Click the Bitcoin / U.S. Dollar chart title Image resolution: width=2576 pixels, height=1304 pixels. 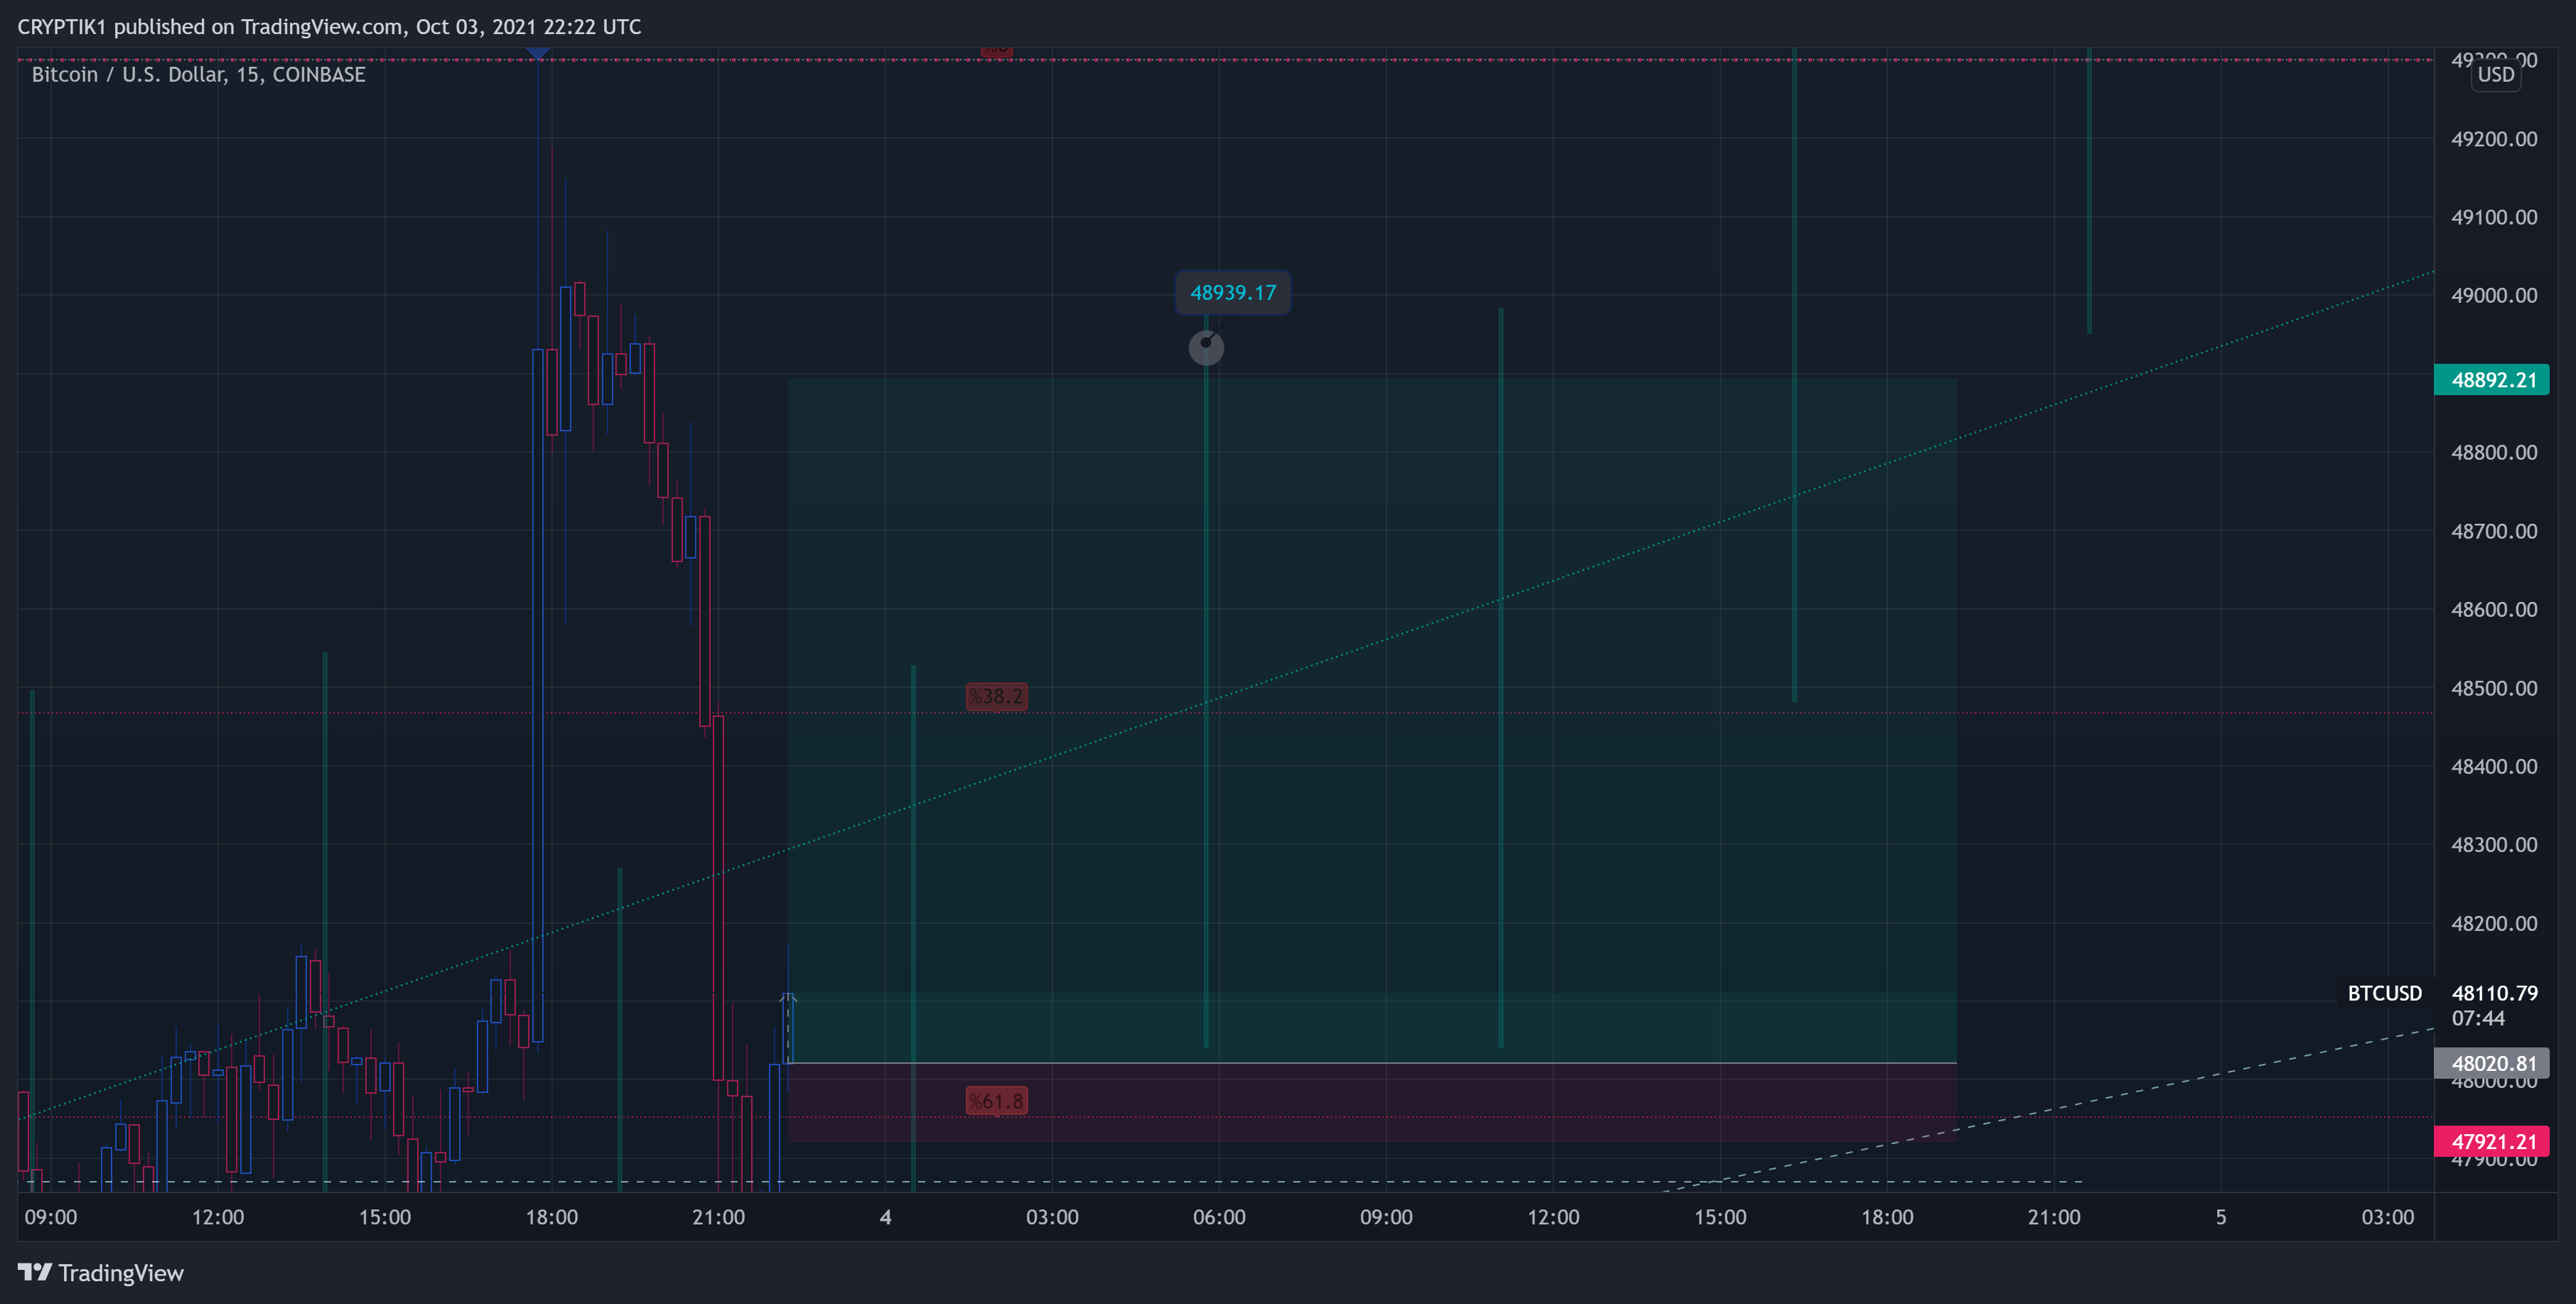tap(198, 75)
